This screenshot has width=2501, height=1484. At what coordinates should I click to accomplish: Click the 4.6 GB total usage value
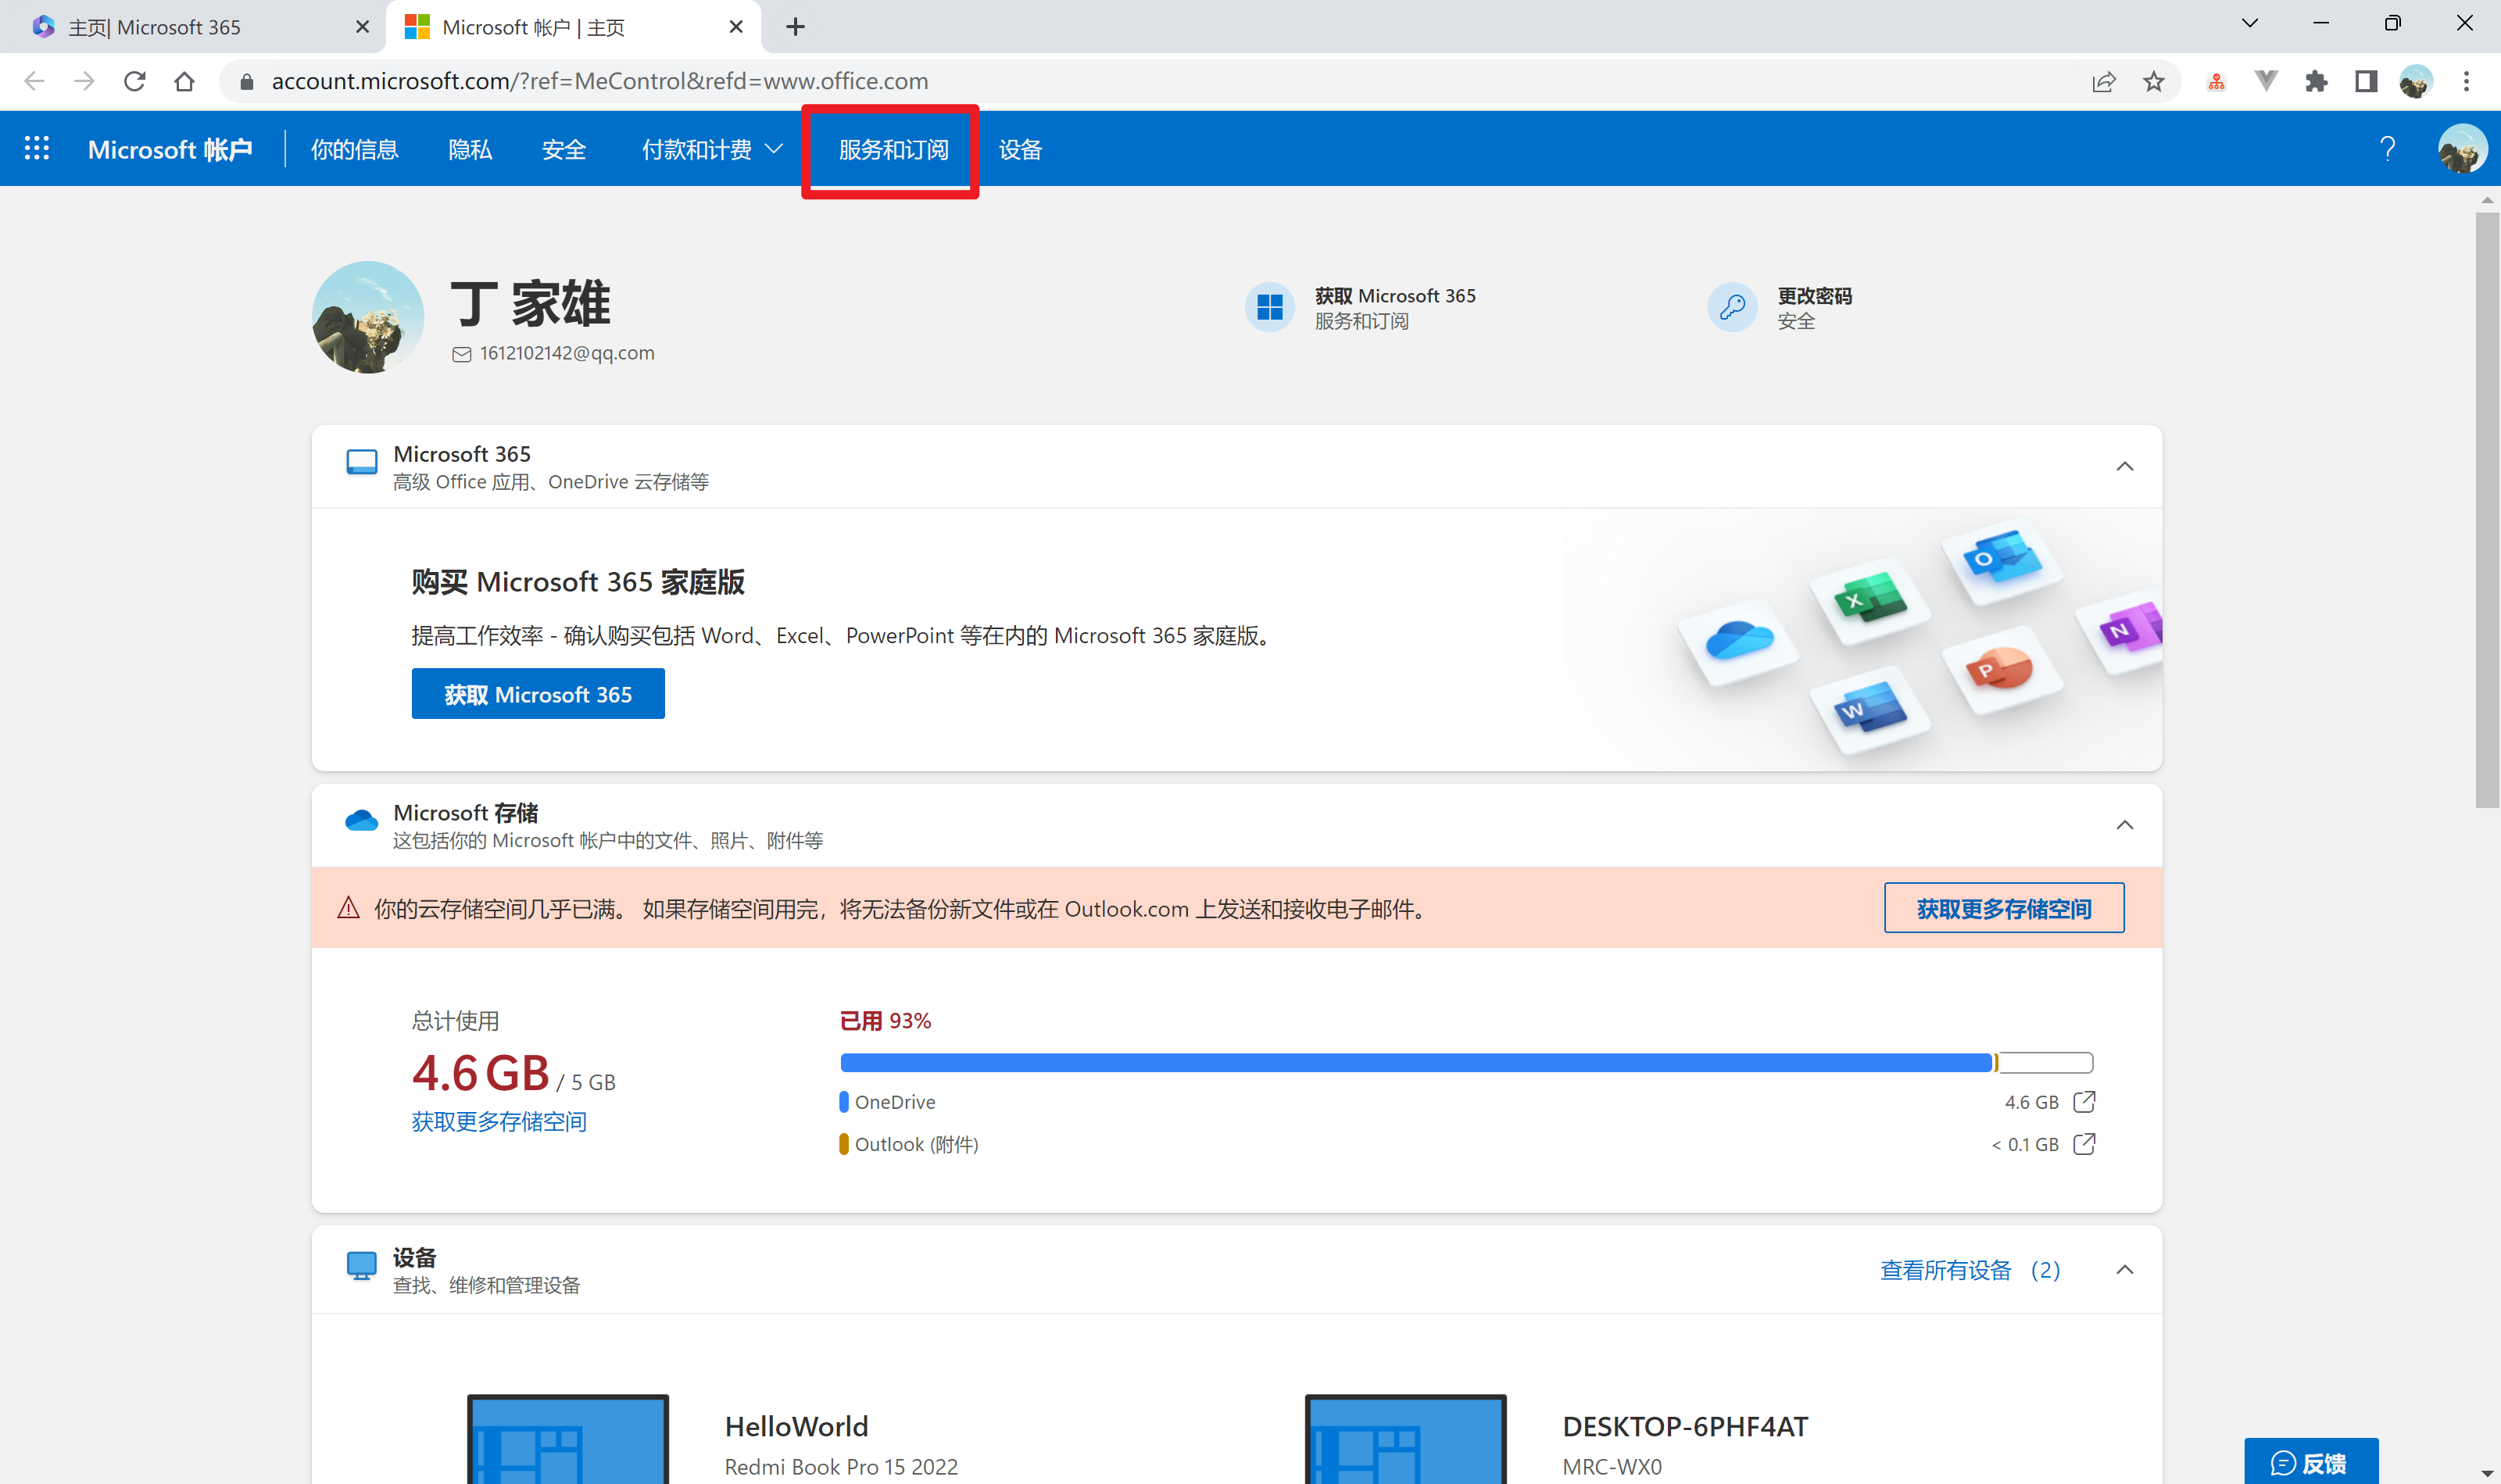481,1073
